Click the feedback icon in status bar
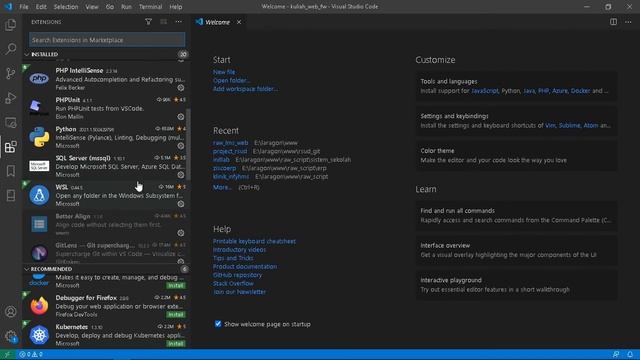The image size is (640, 360). (616, 354)
